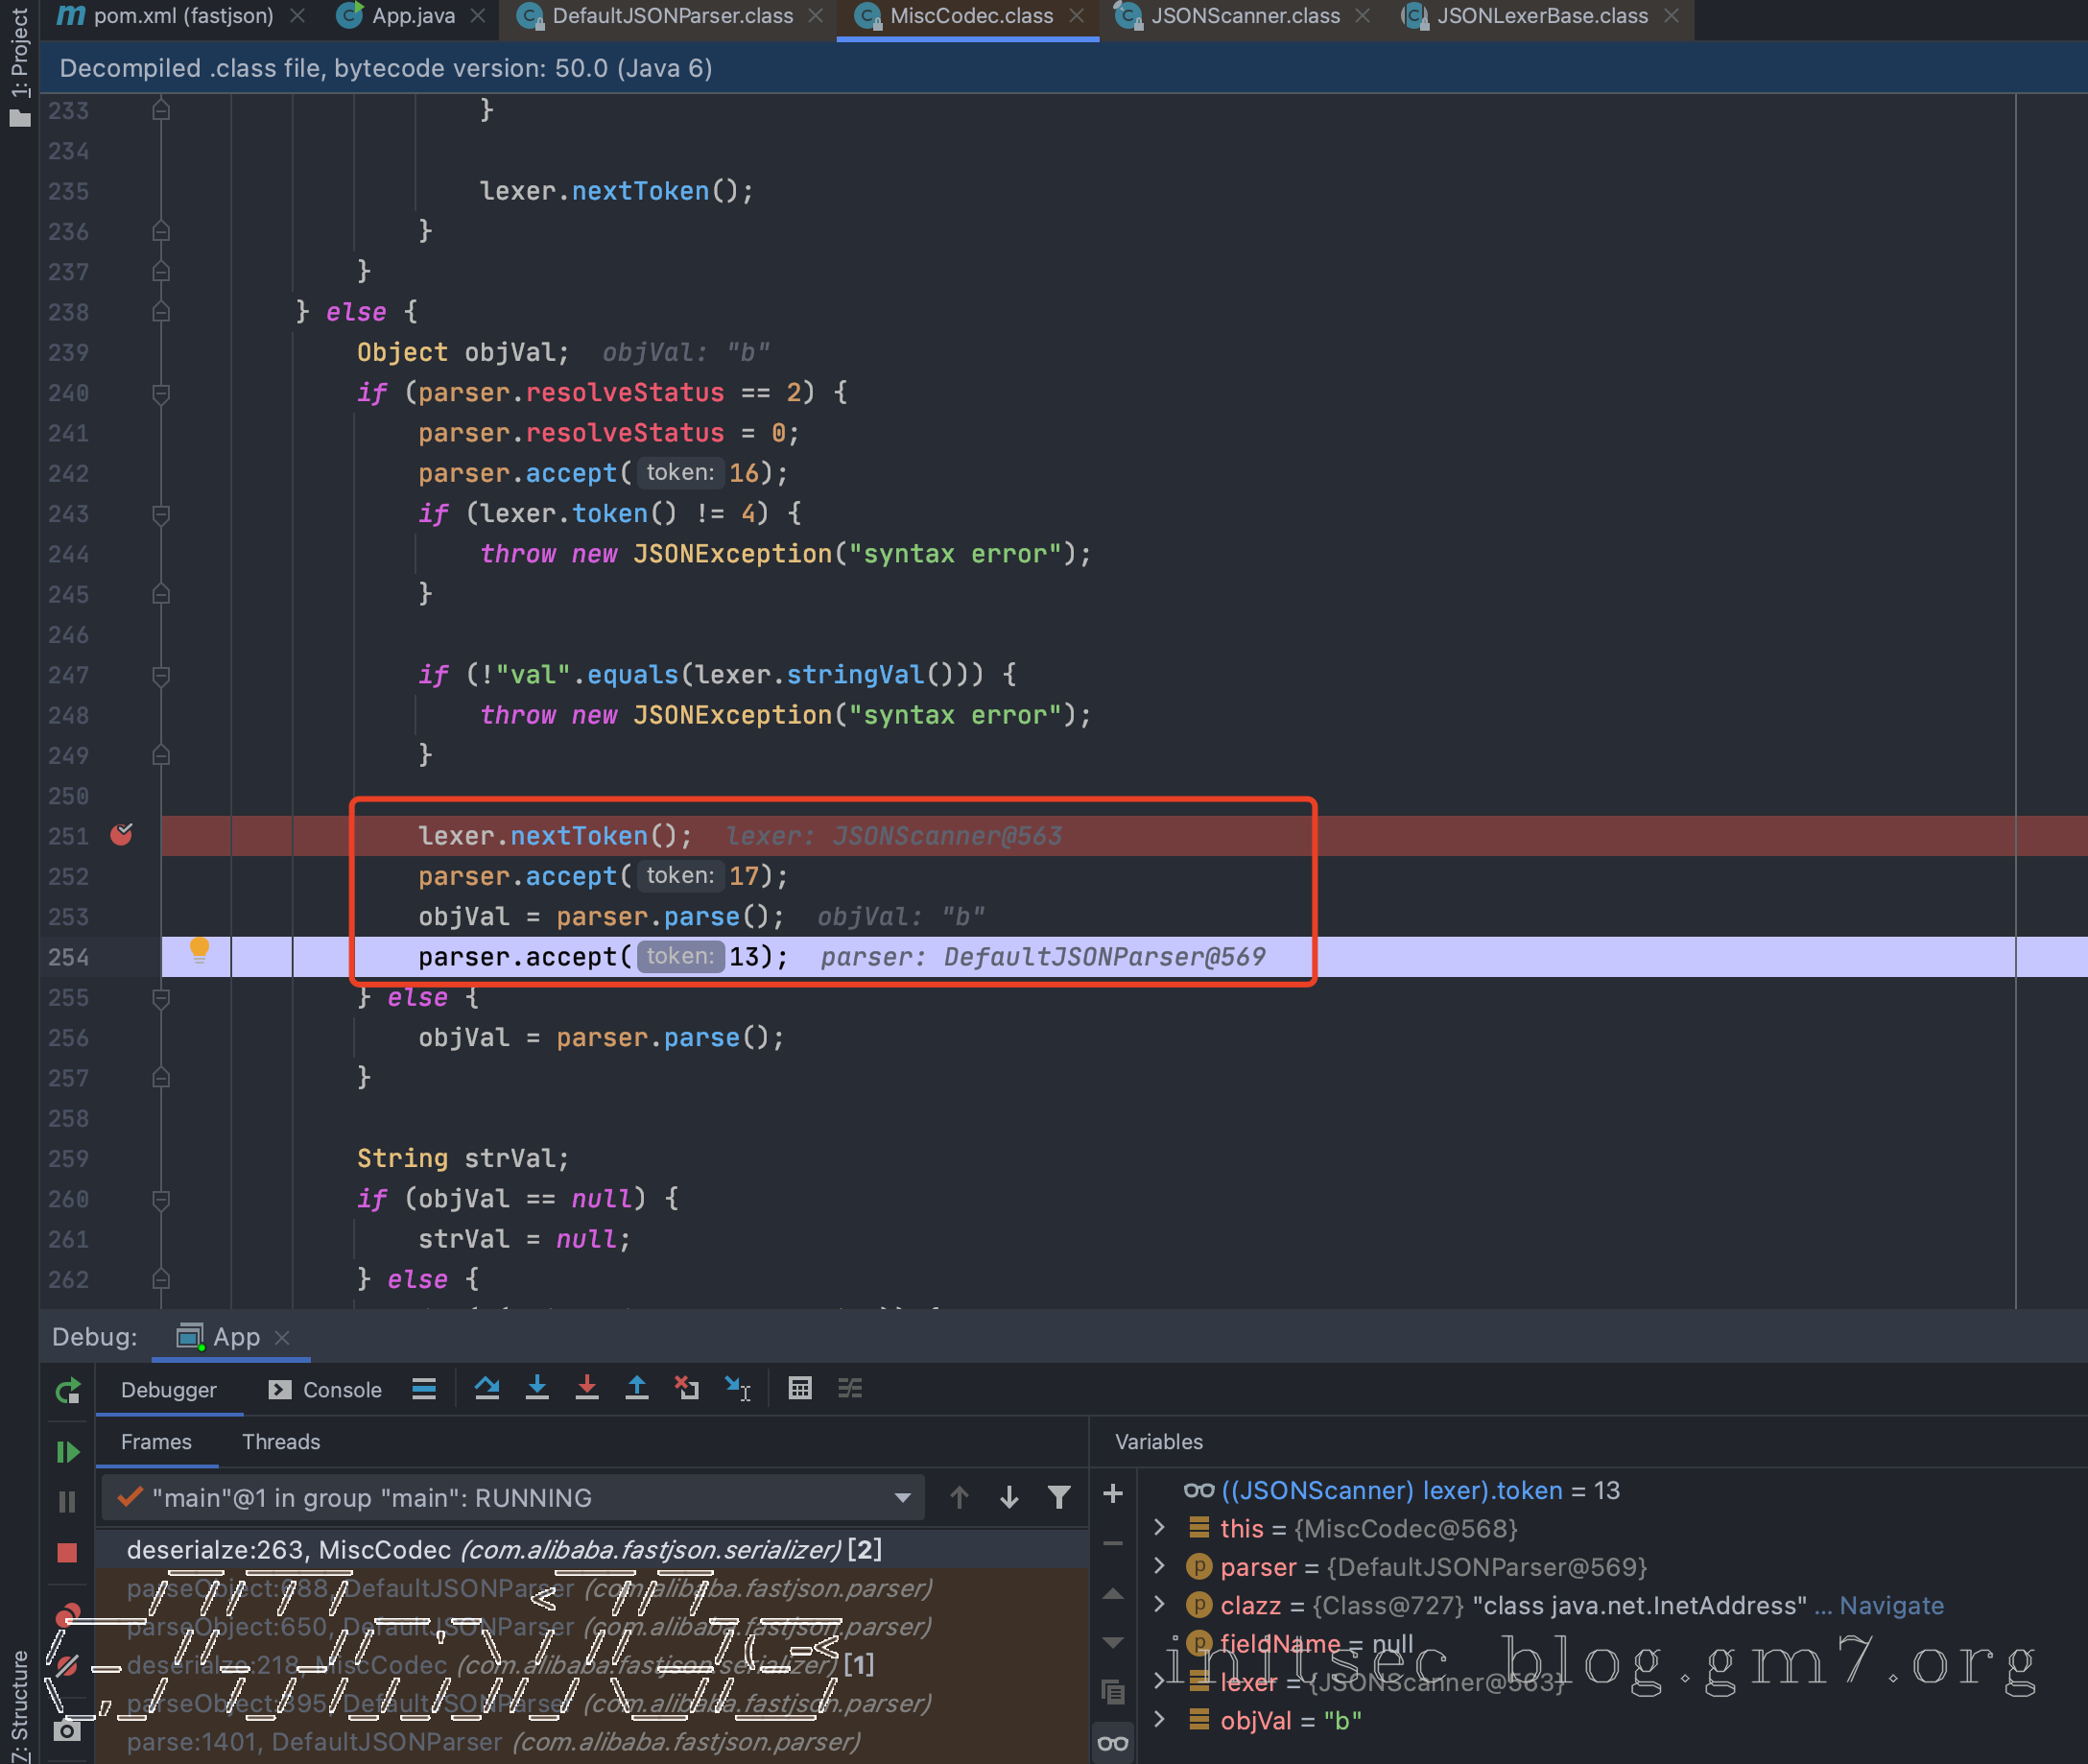Image resolution: width=2088 pixels, height=1764 pixels.
Task: Click the red Force Step Into icon
Action: pos(587,1388)
